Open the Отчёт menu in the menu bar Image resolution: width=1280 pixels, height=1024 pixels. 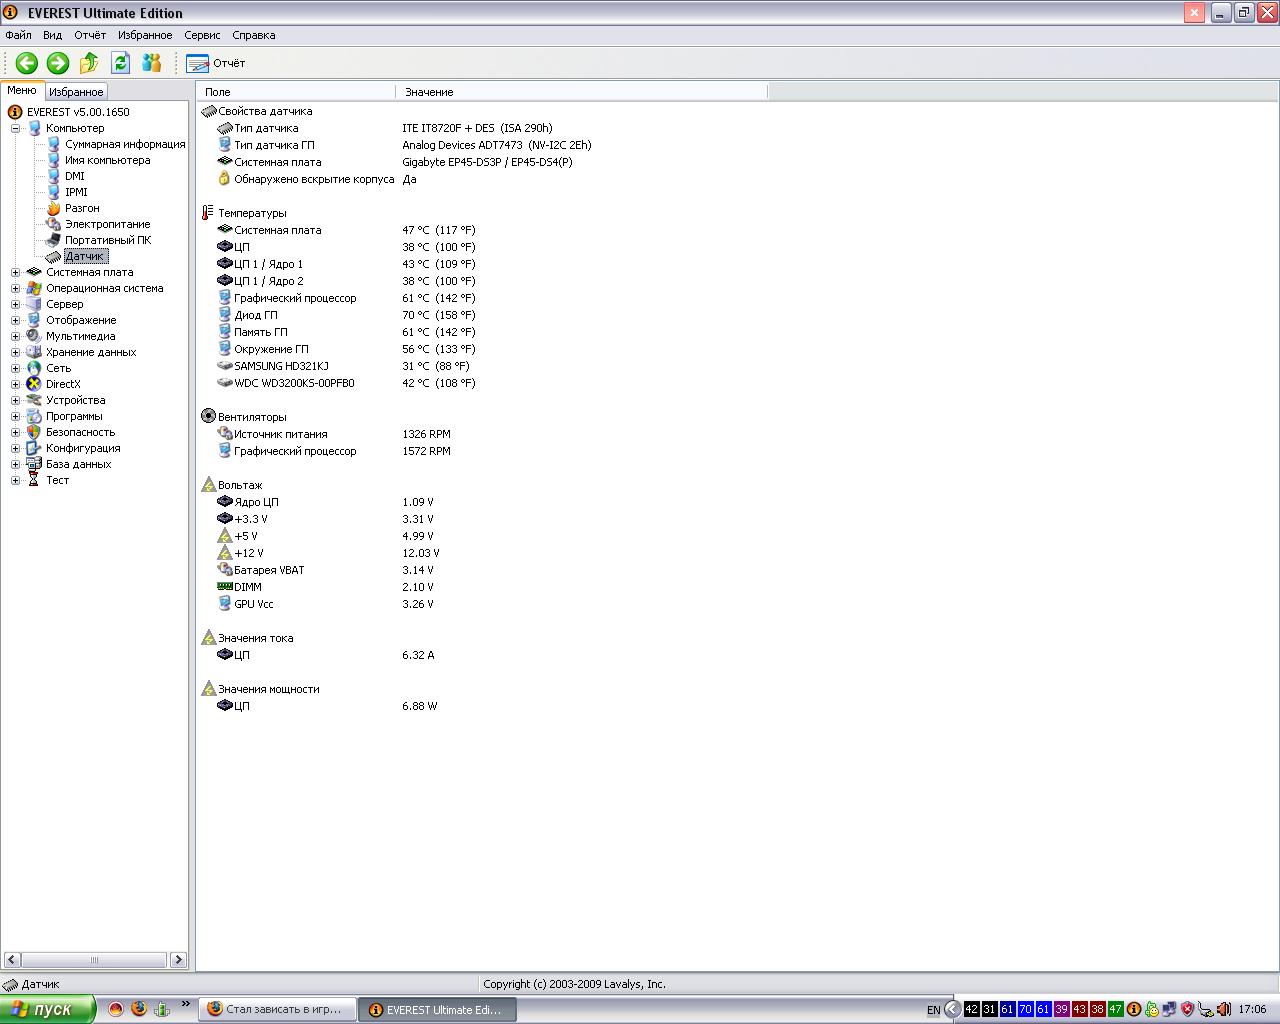[89, 35]
